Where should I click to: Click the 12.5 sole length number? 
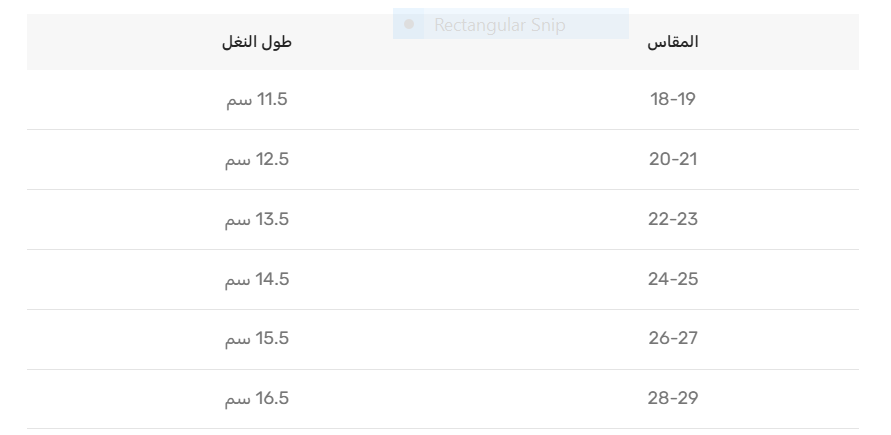pyautogui.click(x=272, y=160)
